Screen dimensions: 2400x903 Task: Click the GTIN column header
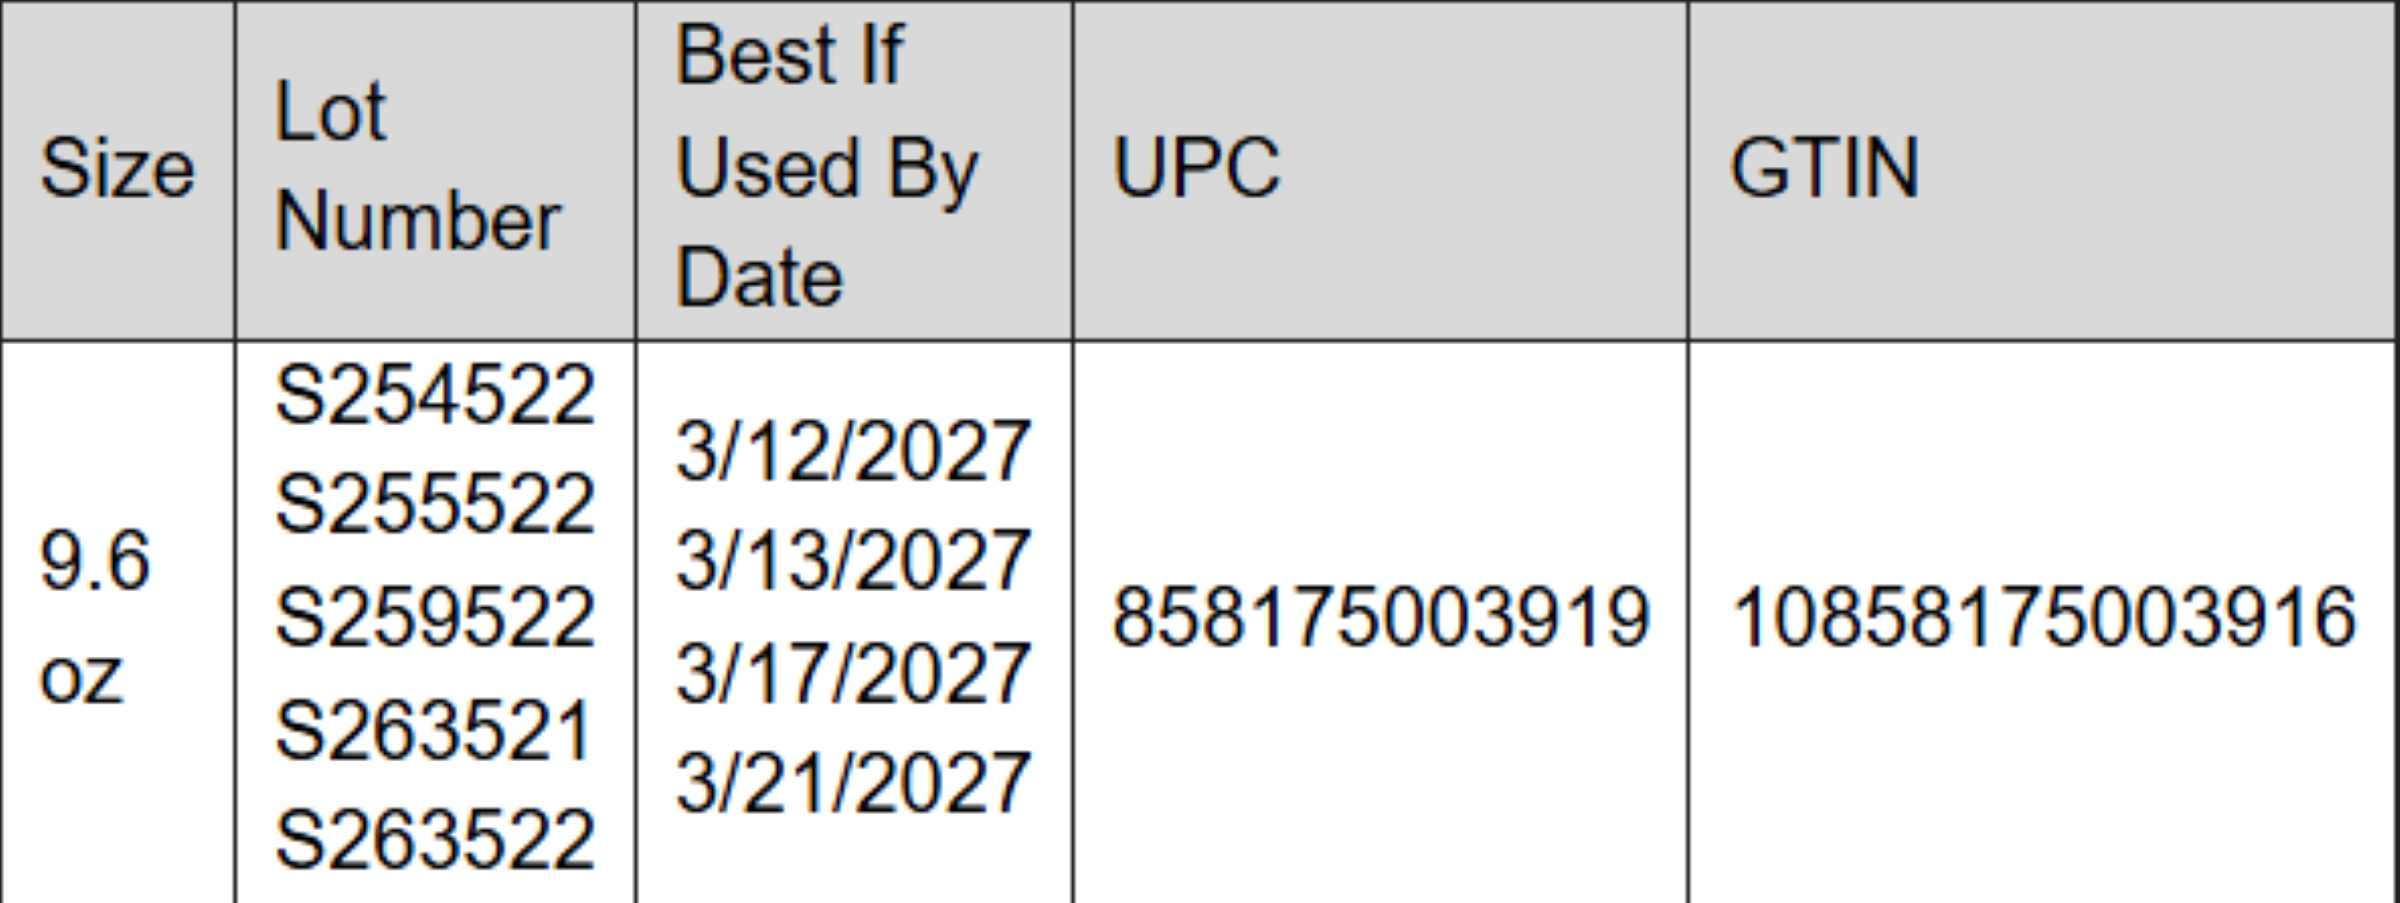coord(1824,168)
